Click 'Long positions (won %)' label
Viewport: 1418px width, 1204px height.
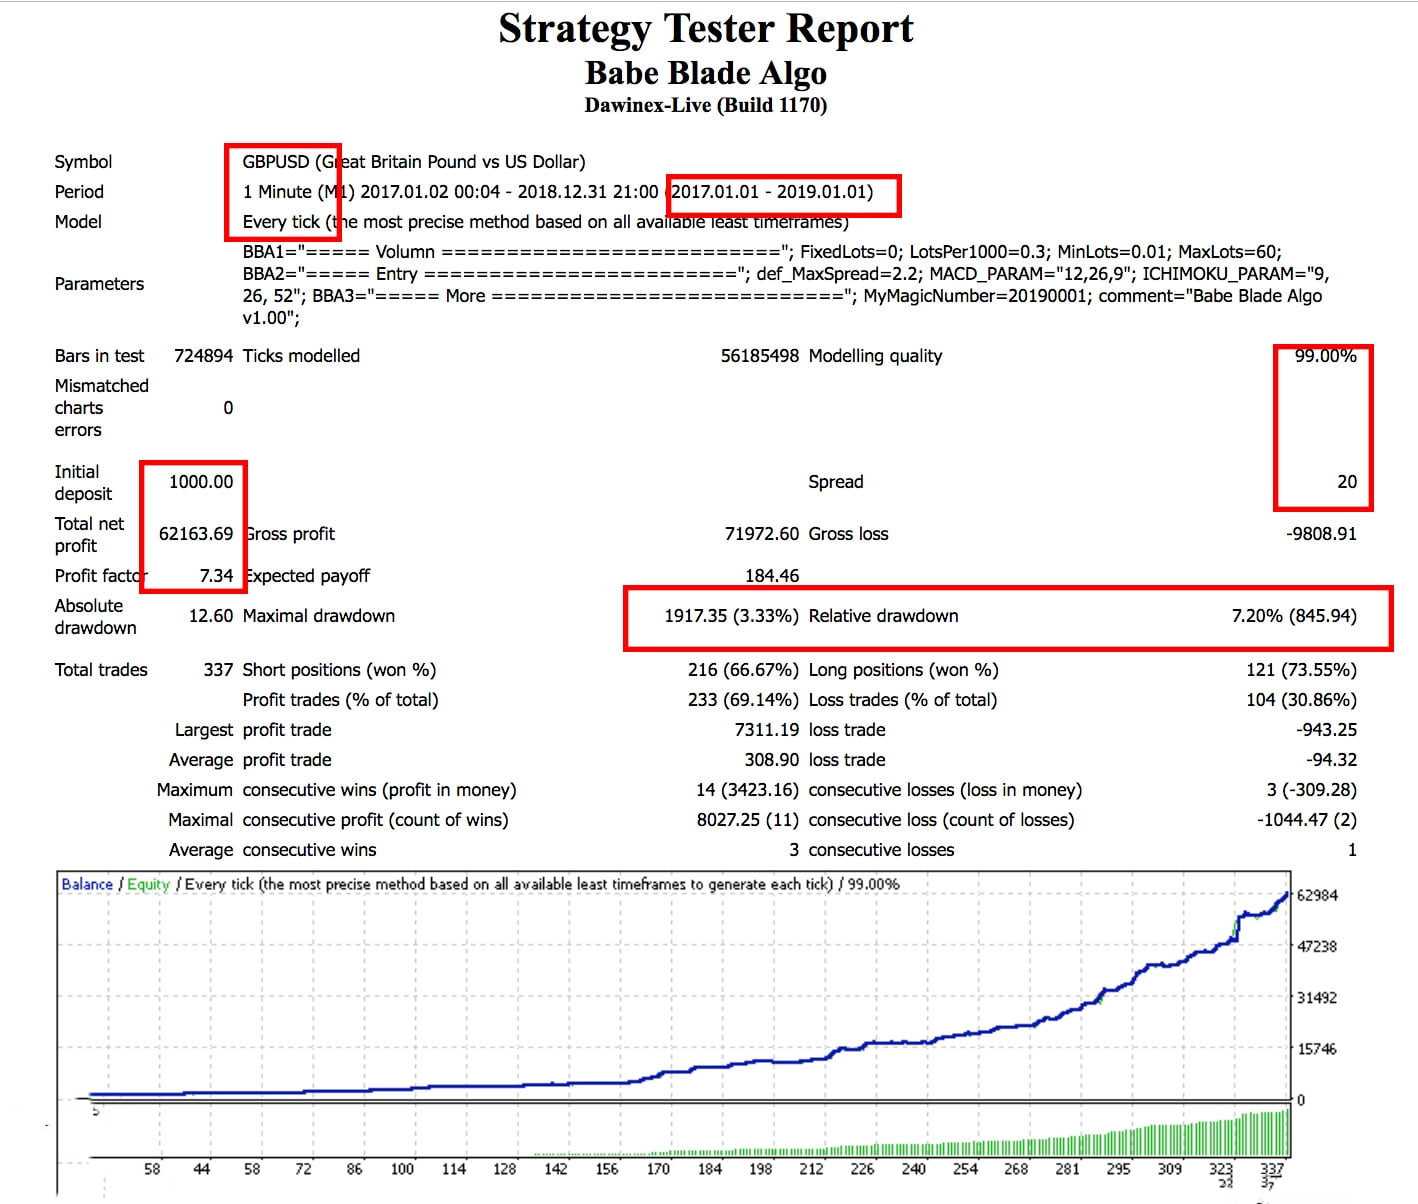[x=903, y=670]
